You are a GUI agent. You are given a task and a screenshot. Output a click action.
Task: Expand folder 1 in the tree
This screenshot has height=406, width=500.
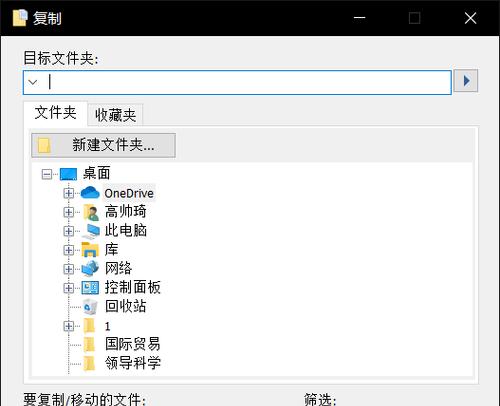click(69, 326)
